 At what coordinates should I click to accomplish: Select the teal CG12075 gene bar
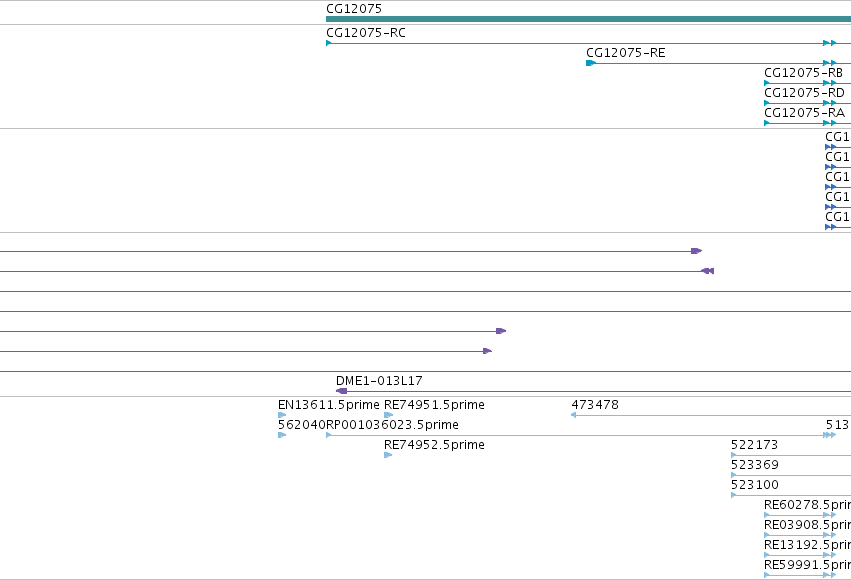click(588, 19)
